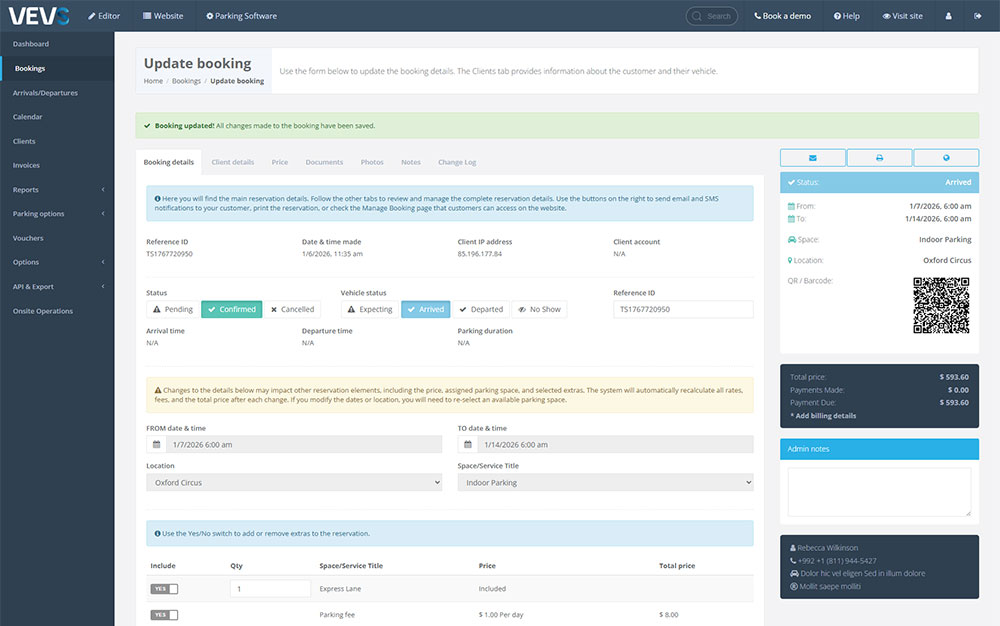Toggle the Parking fee include switch

pos(164,615)
